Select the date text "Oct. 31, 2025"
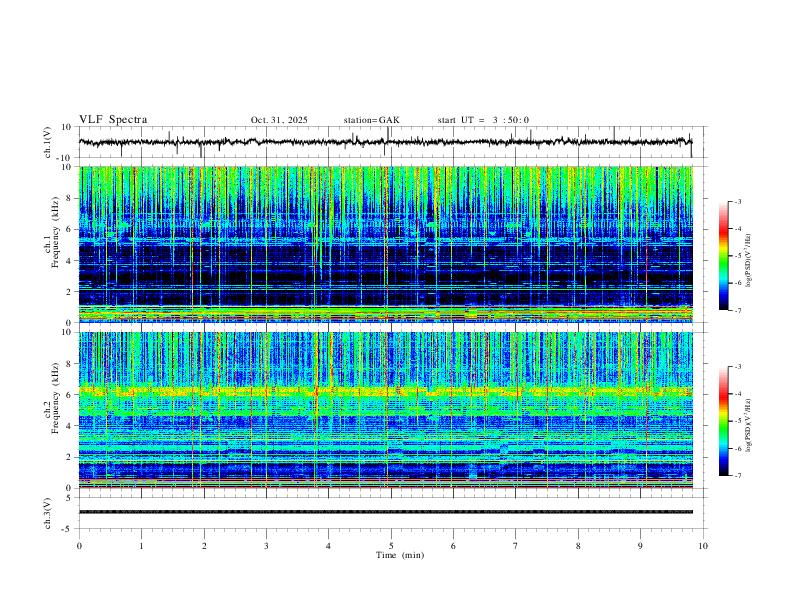This screenshot has height=612, width=792. 279,120
